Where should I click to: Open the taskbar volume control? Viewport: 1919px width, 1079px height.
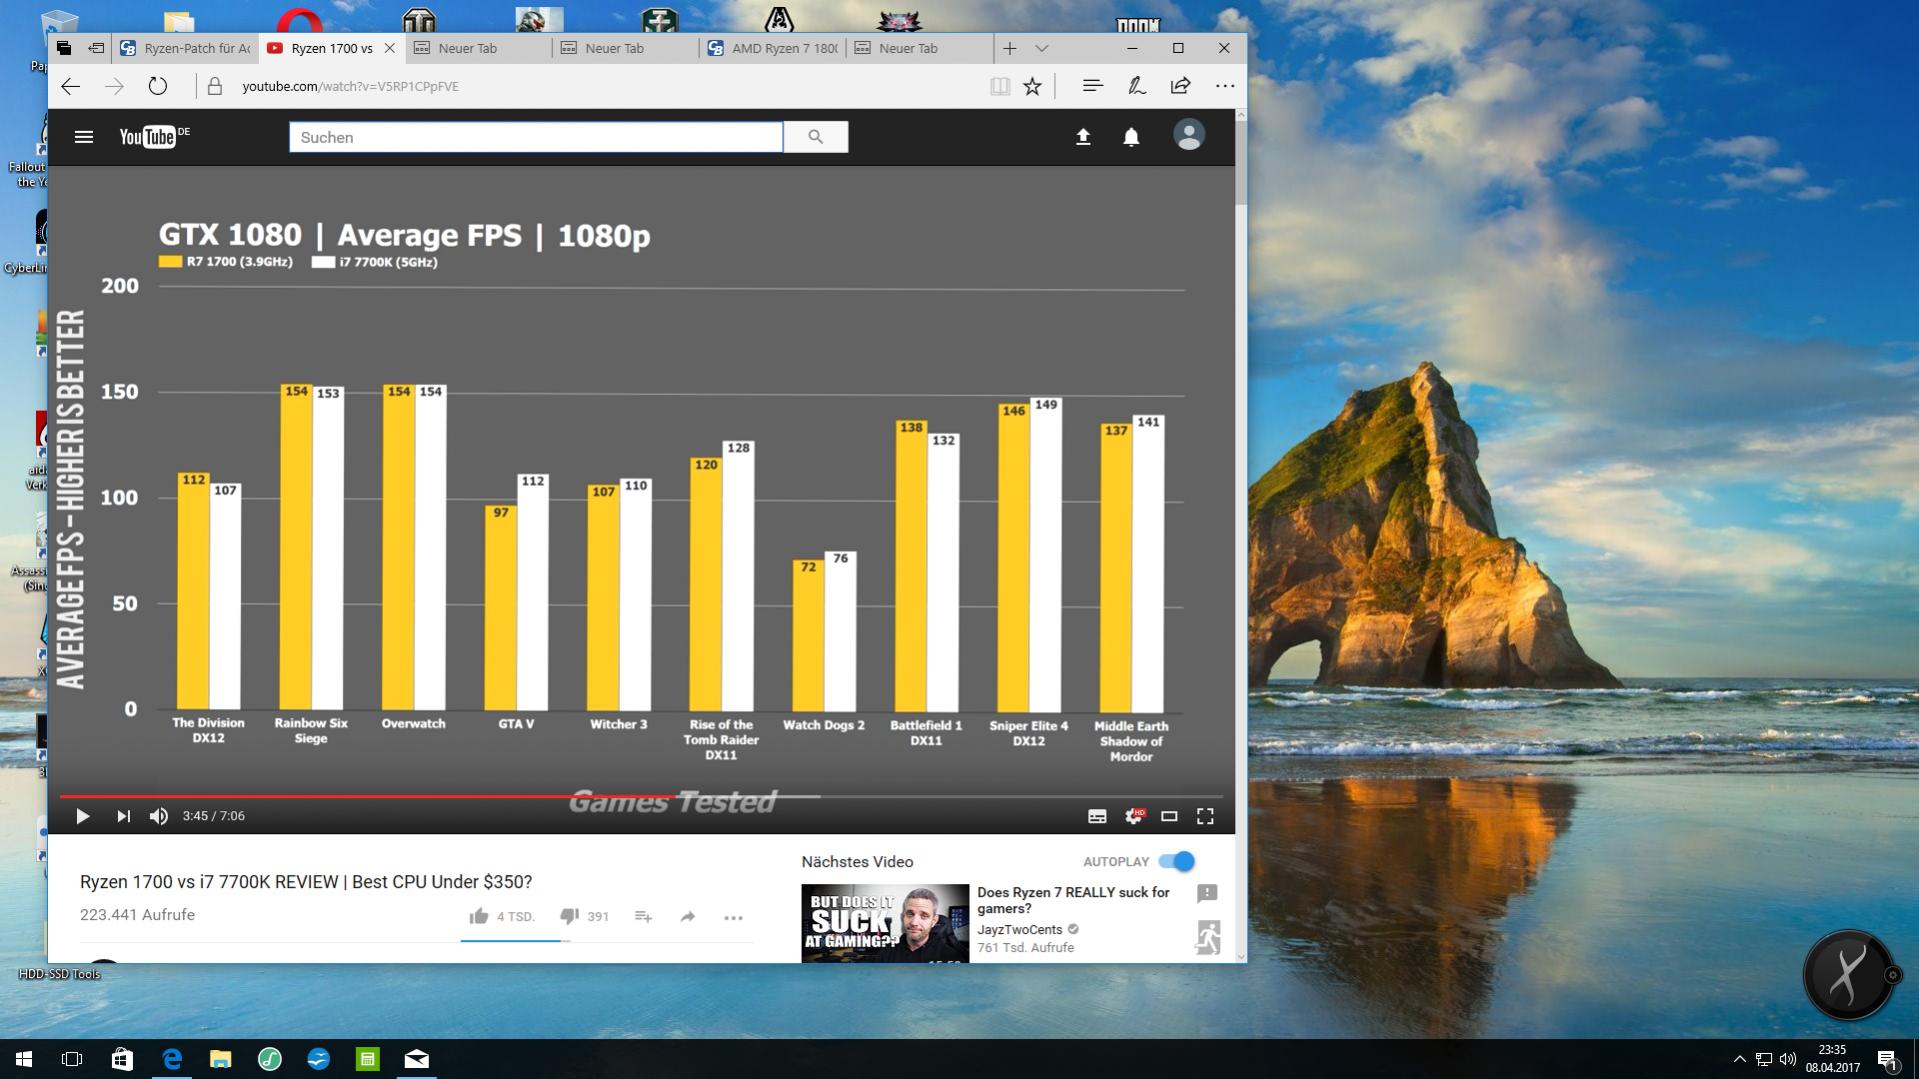tap(1788, 1059)
